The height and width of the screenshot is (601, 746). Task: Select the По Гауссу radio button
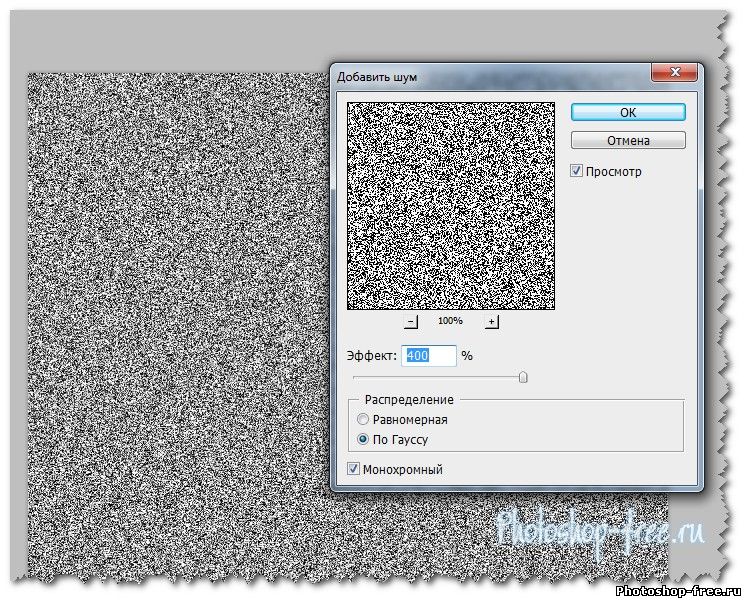364,439
